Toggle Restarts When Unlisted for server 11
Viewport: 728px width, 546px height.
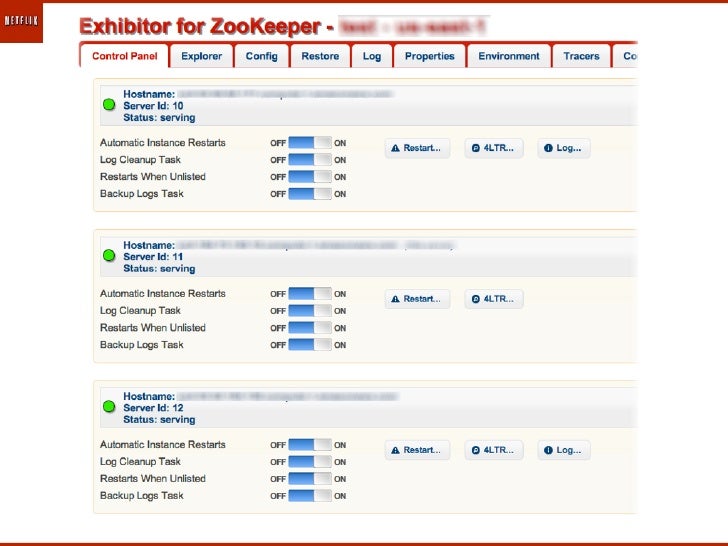pos(310,328)
